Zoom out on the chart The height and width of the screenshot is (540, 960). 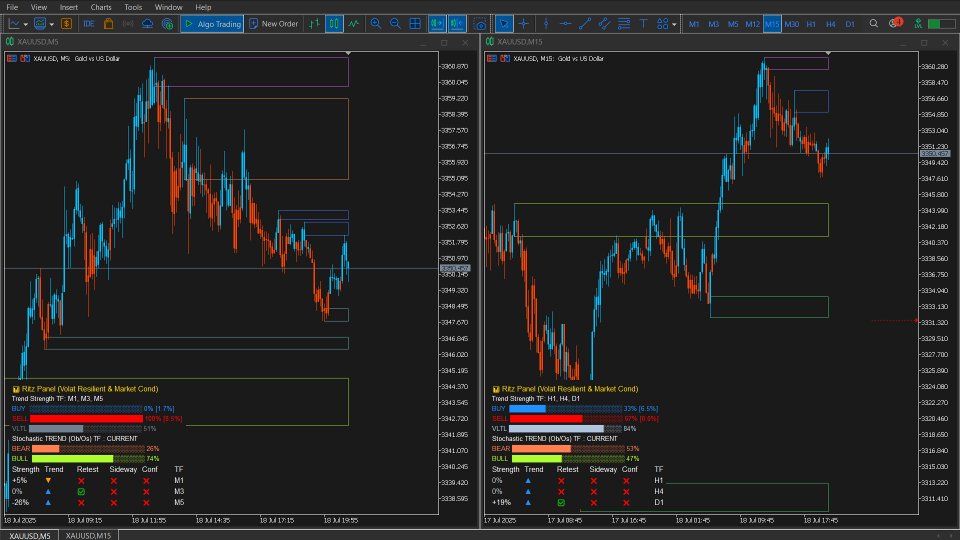[396, 24]
